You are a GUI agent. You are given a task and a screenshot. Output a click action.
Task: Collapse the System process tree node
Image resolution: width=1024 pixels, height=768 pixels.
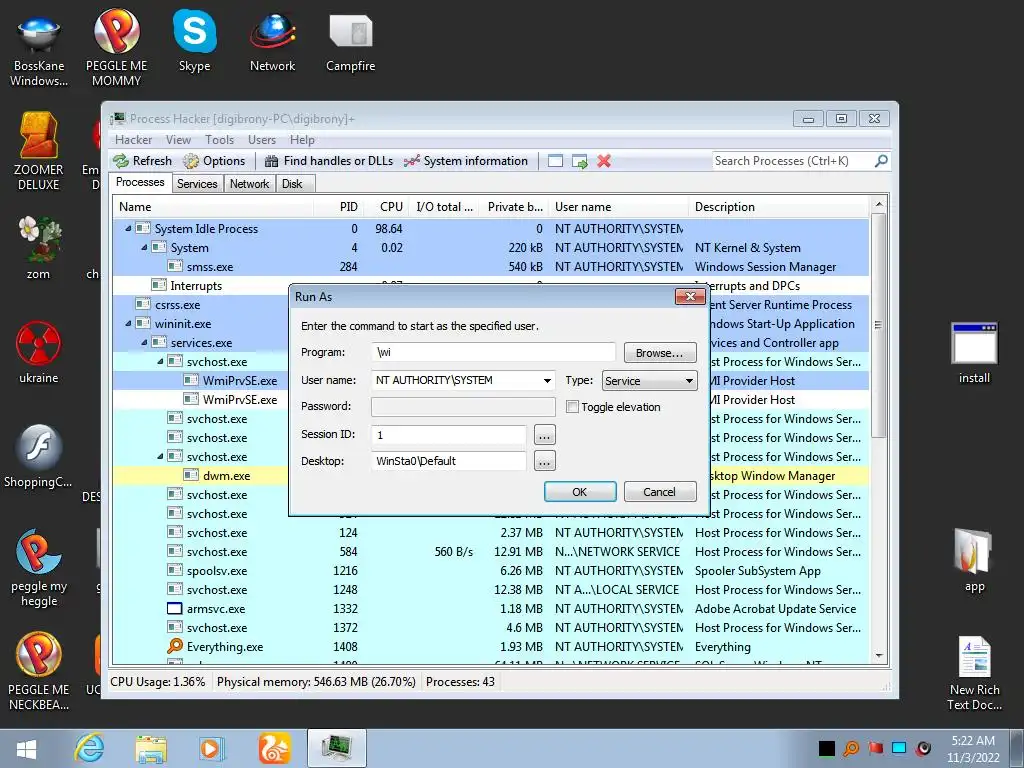(144, 248)
